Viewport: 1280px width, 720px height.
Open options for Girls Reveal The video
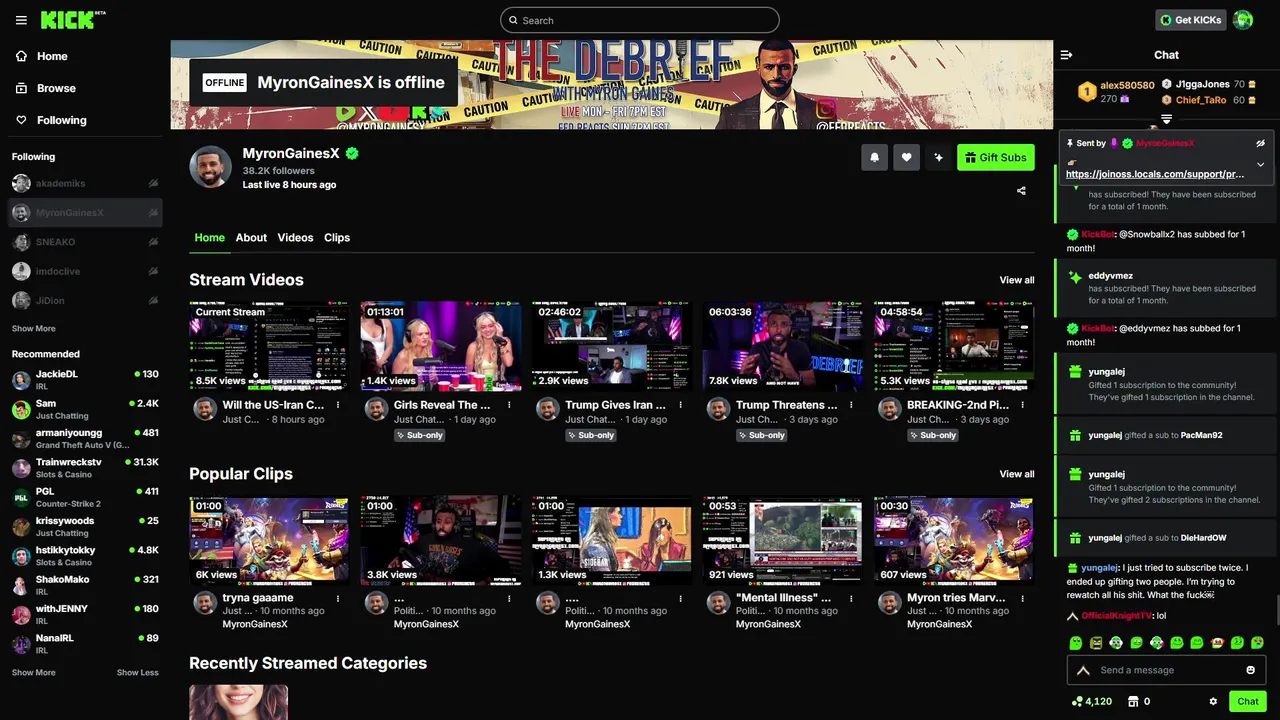(509, 405)
